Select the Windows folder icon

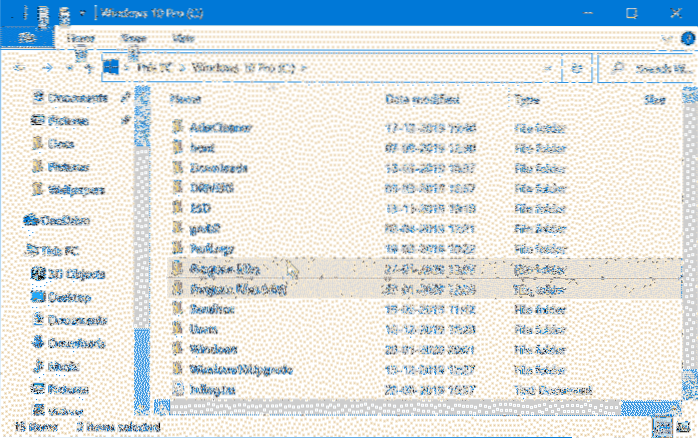(180, 349)
